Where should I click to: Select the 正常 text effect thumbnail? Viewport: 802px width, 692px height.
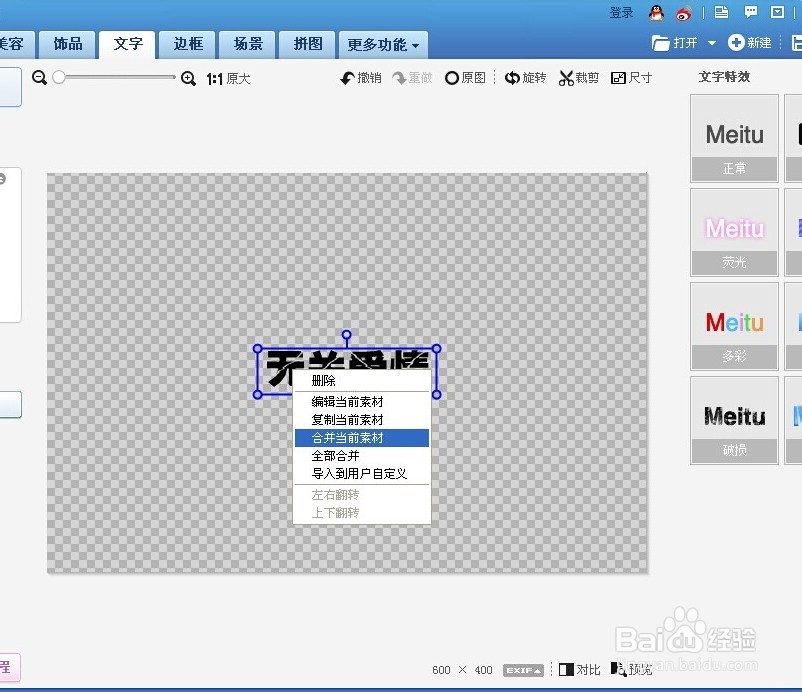pyautogui.click(x=734, y=138)
